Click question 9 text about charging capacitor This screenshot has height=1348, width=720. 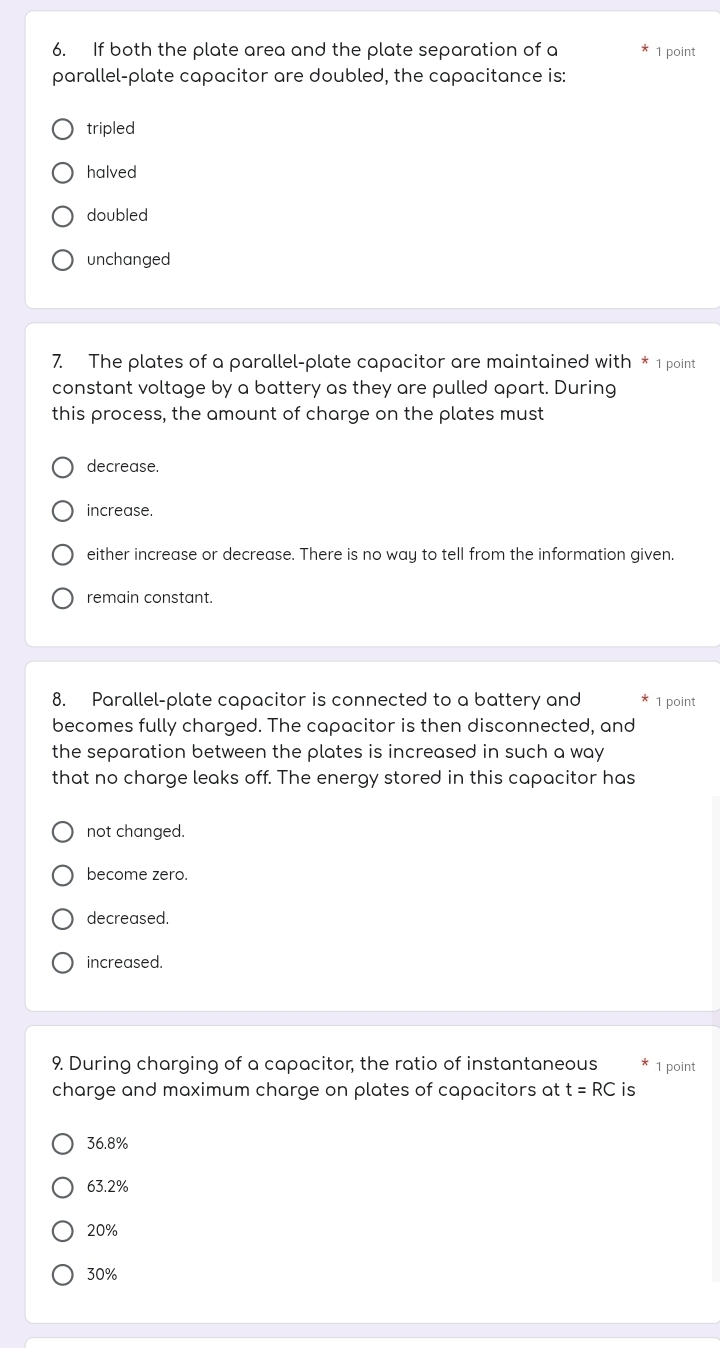[x=344, y=1077]
